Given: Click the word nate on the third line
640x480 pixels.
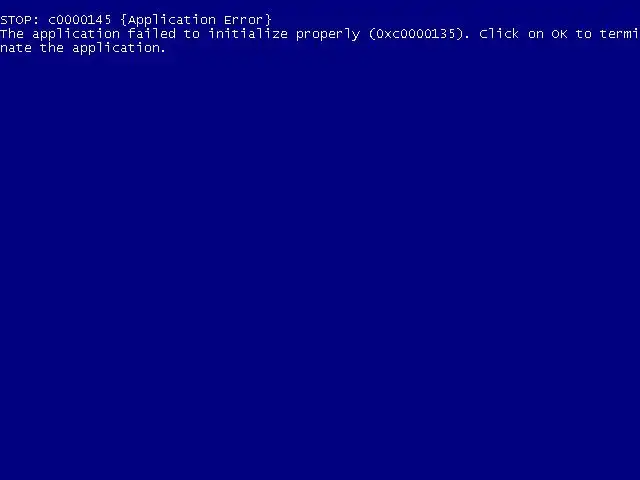Looking at the screenshot, I should pos(16,48).
